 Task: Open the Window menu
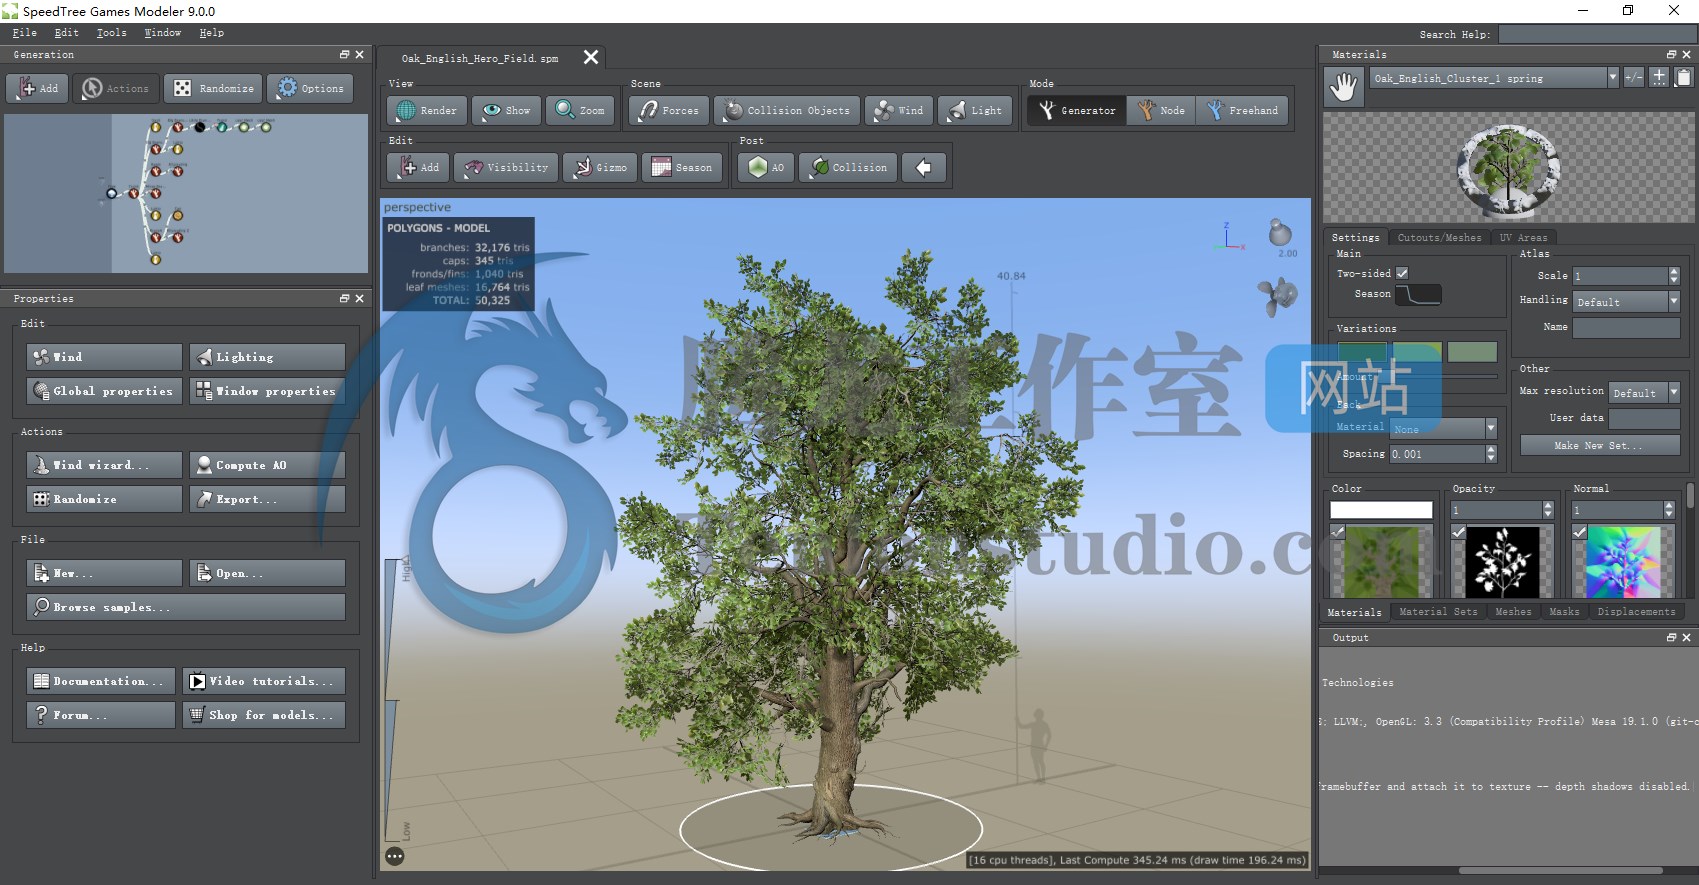pyautogui.click(x=162, y=33)
